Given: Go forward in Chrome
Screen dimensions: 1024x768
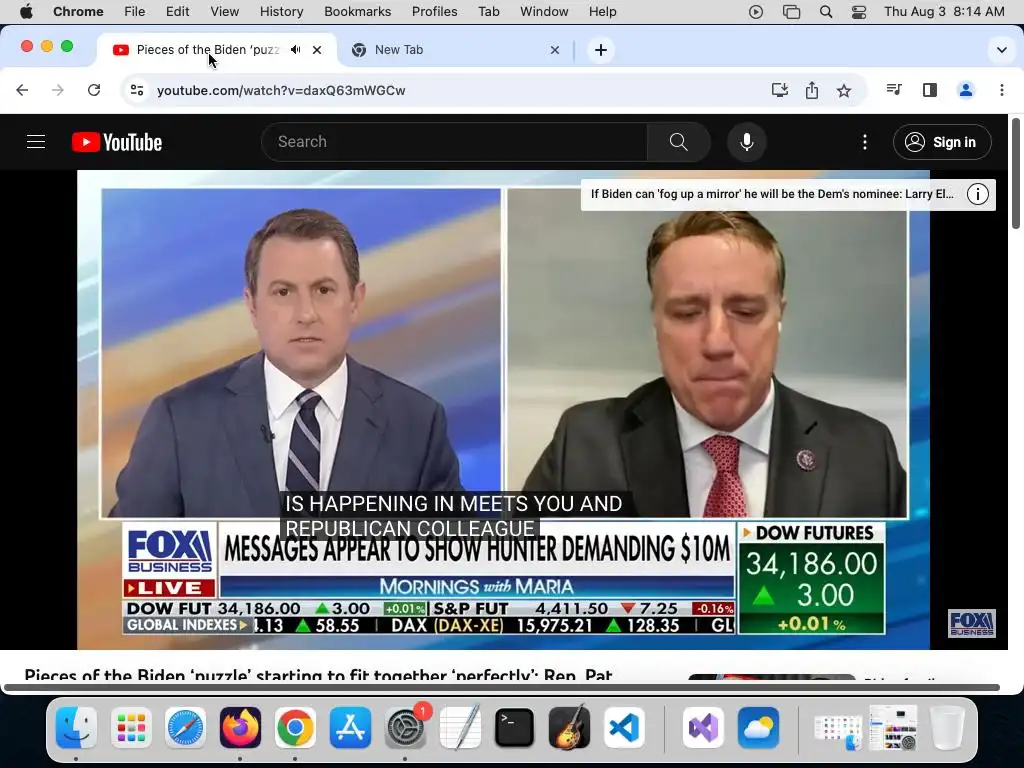Looking at the screenshot, I should pyautogui.click(x=58, y=90).
